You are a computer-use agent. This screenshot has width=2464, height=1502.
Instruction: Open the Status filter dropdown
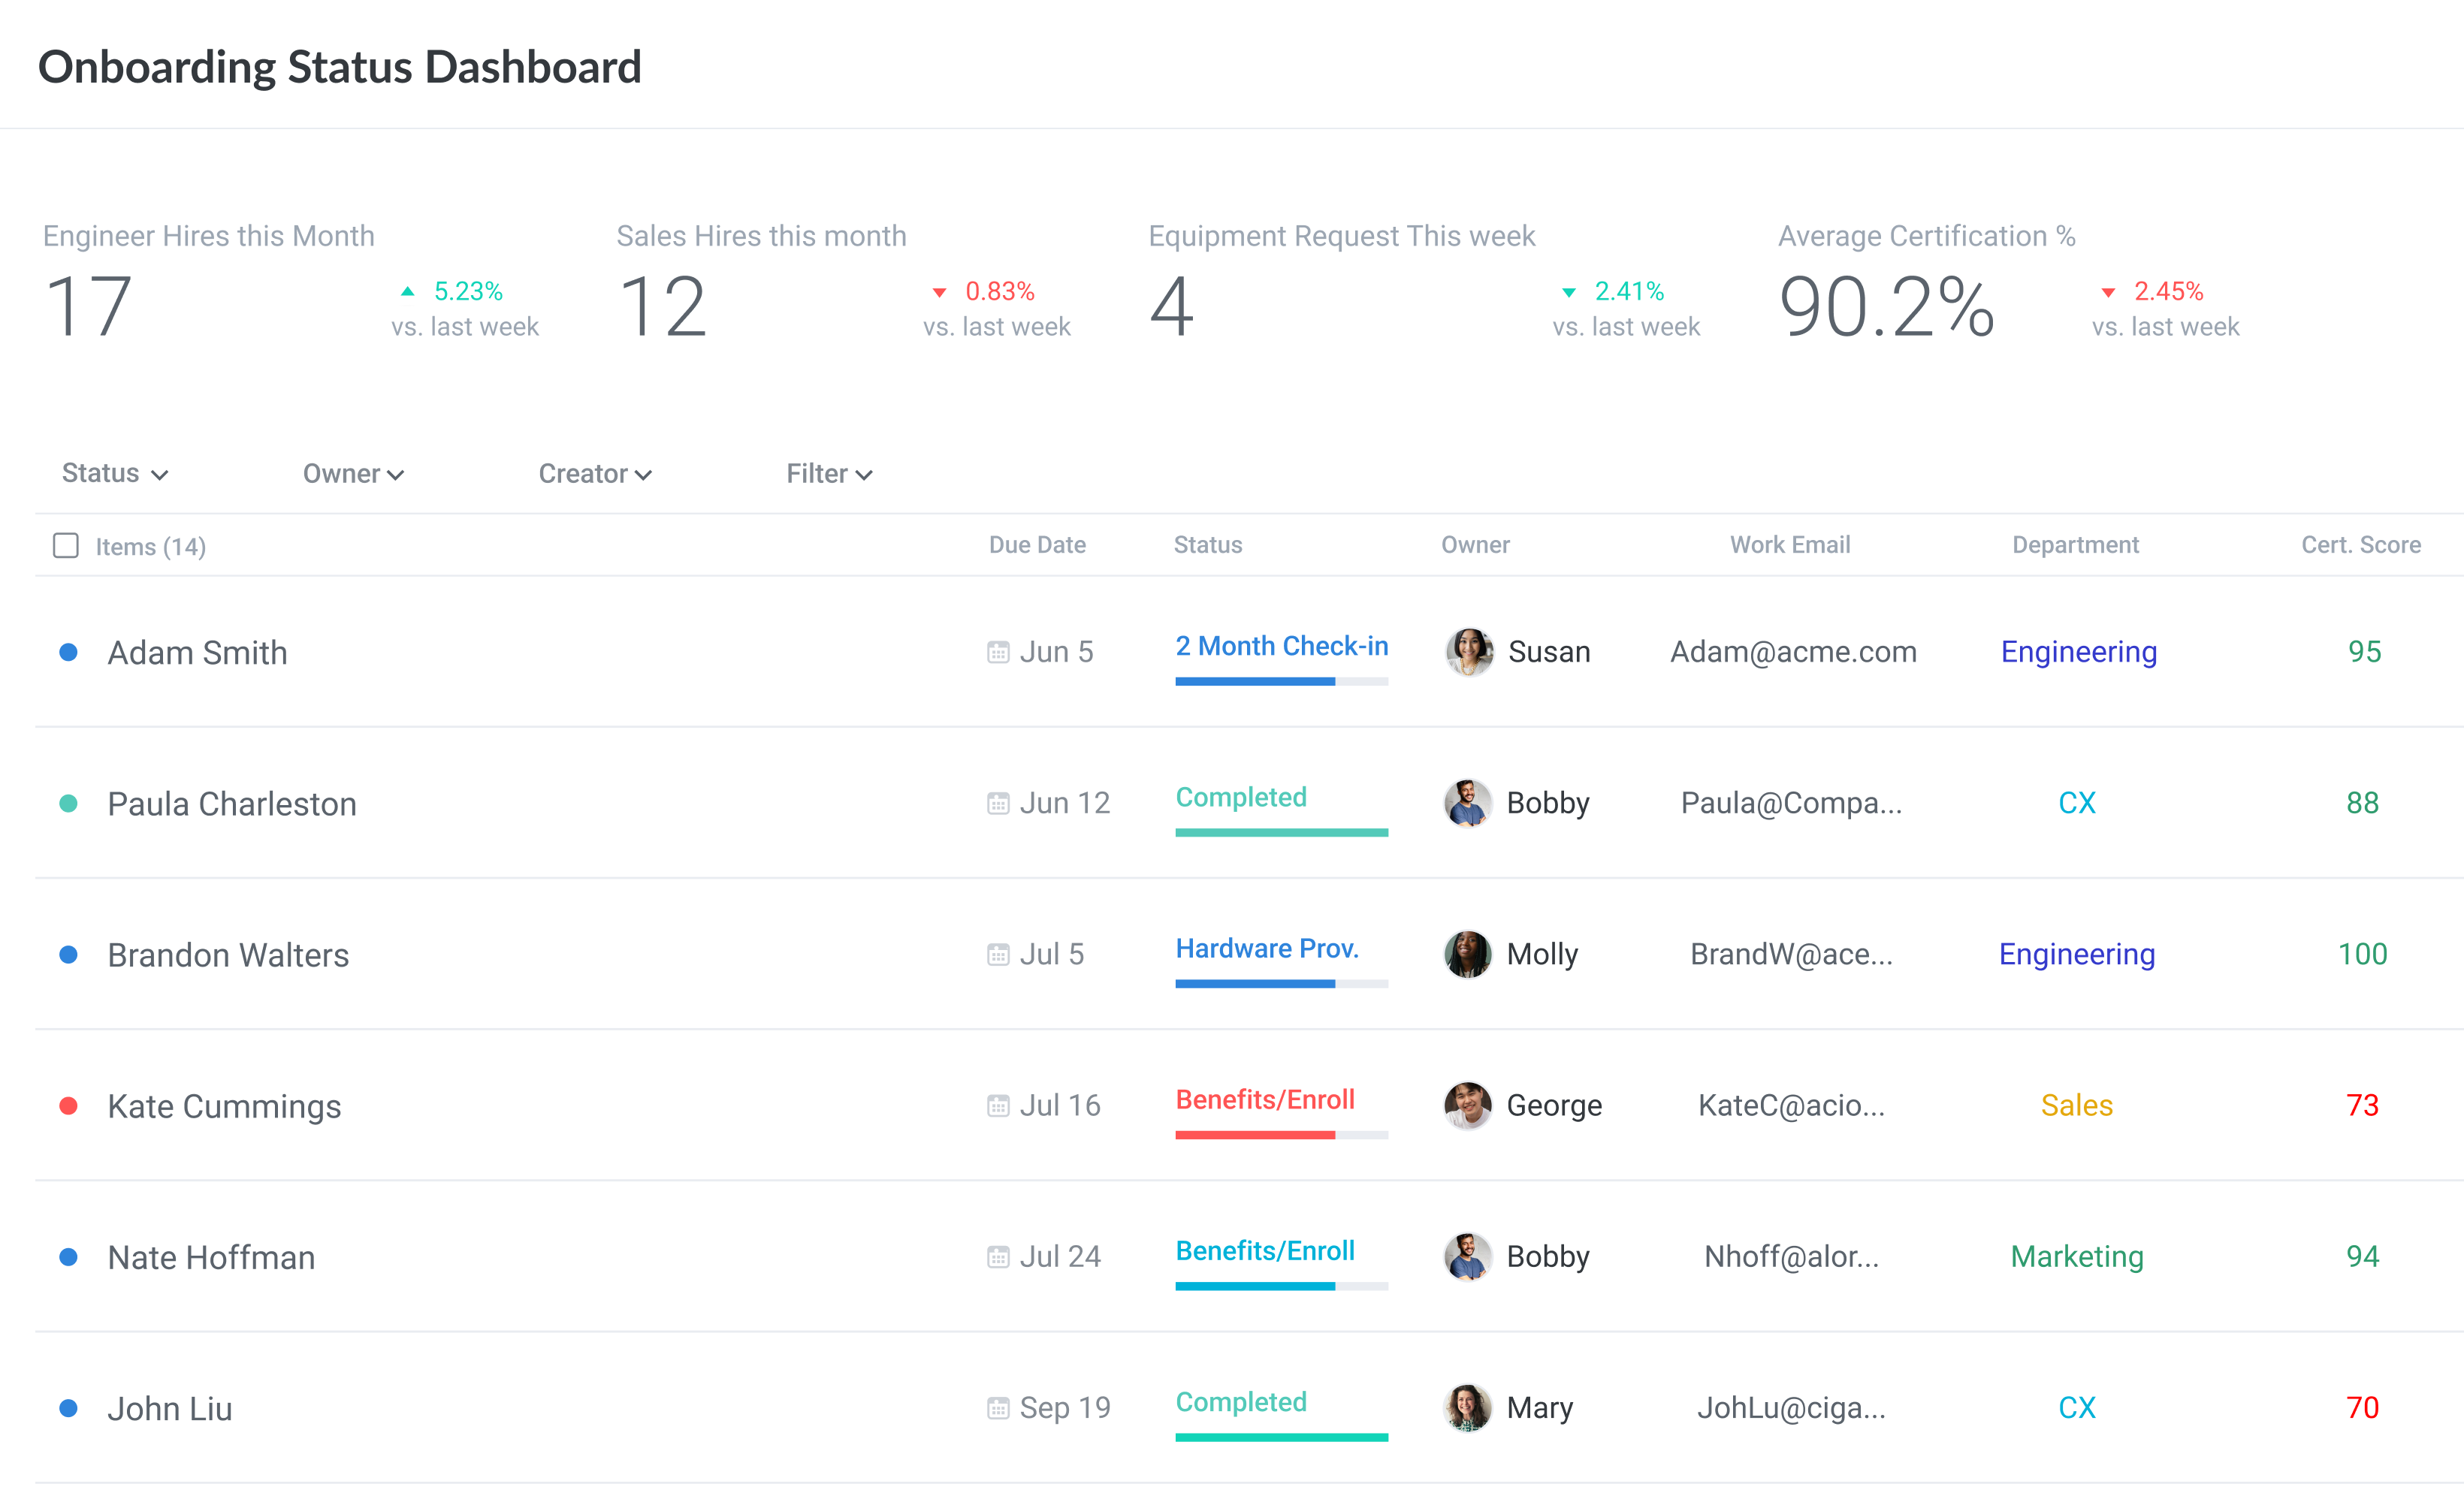(x=112, y=473)
